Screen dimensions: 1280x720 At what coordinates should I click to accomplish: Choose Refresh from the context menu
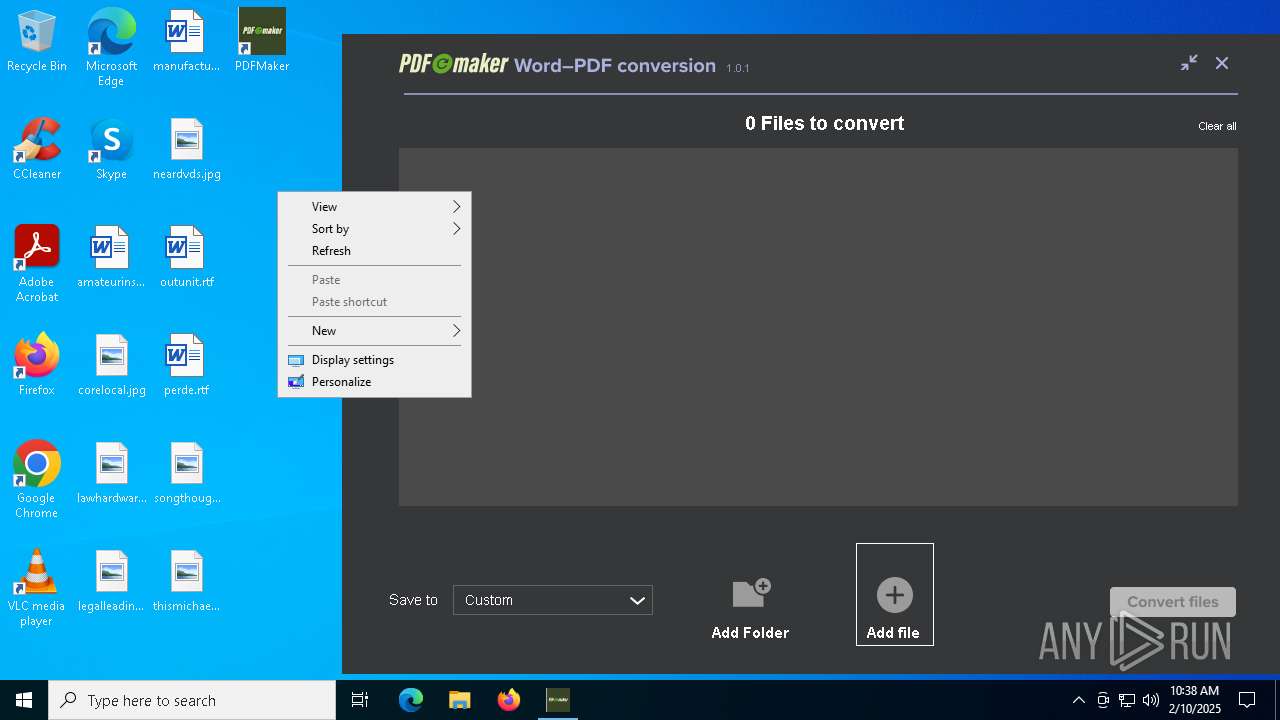pyautogui.click(x=374, y=251)
